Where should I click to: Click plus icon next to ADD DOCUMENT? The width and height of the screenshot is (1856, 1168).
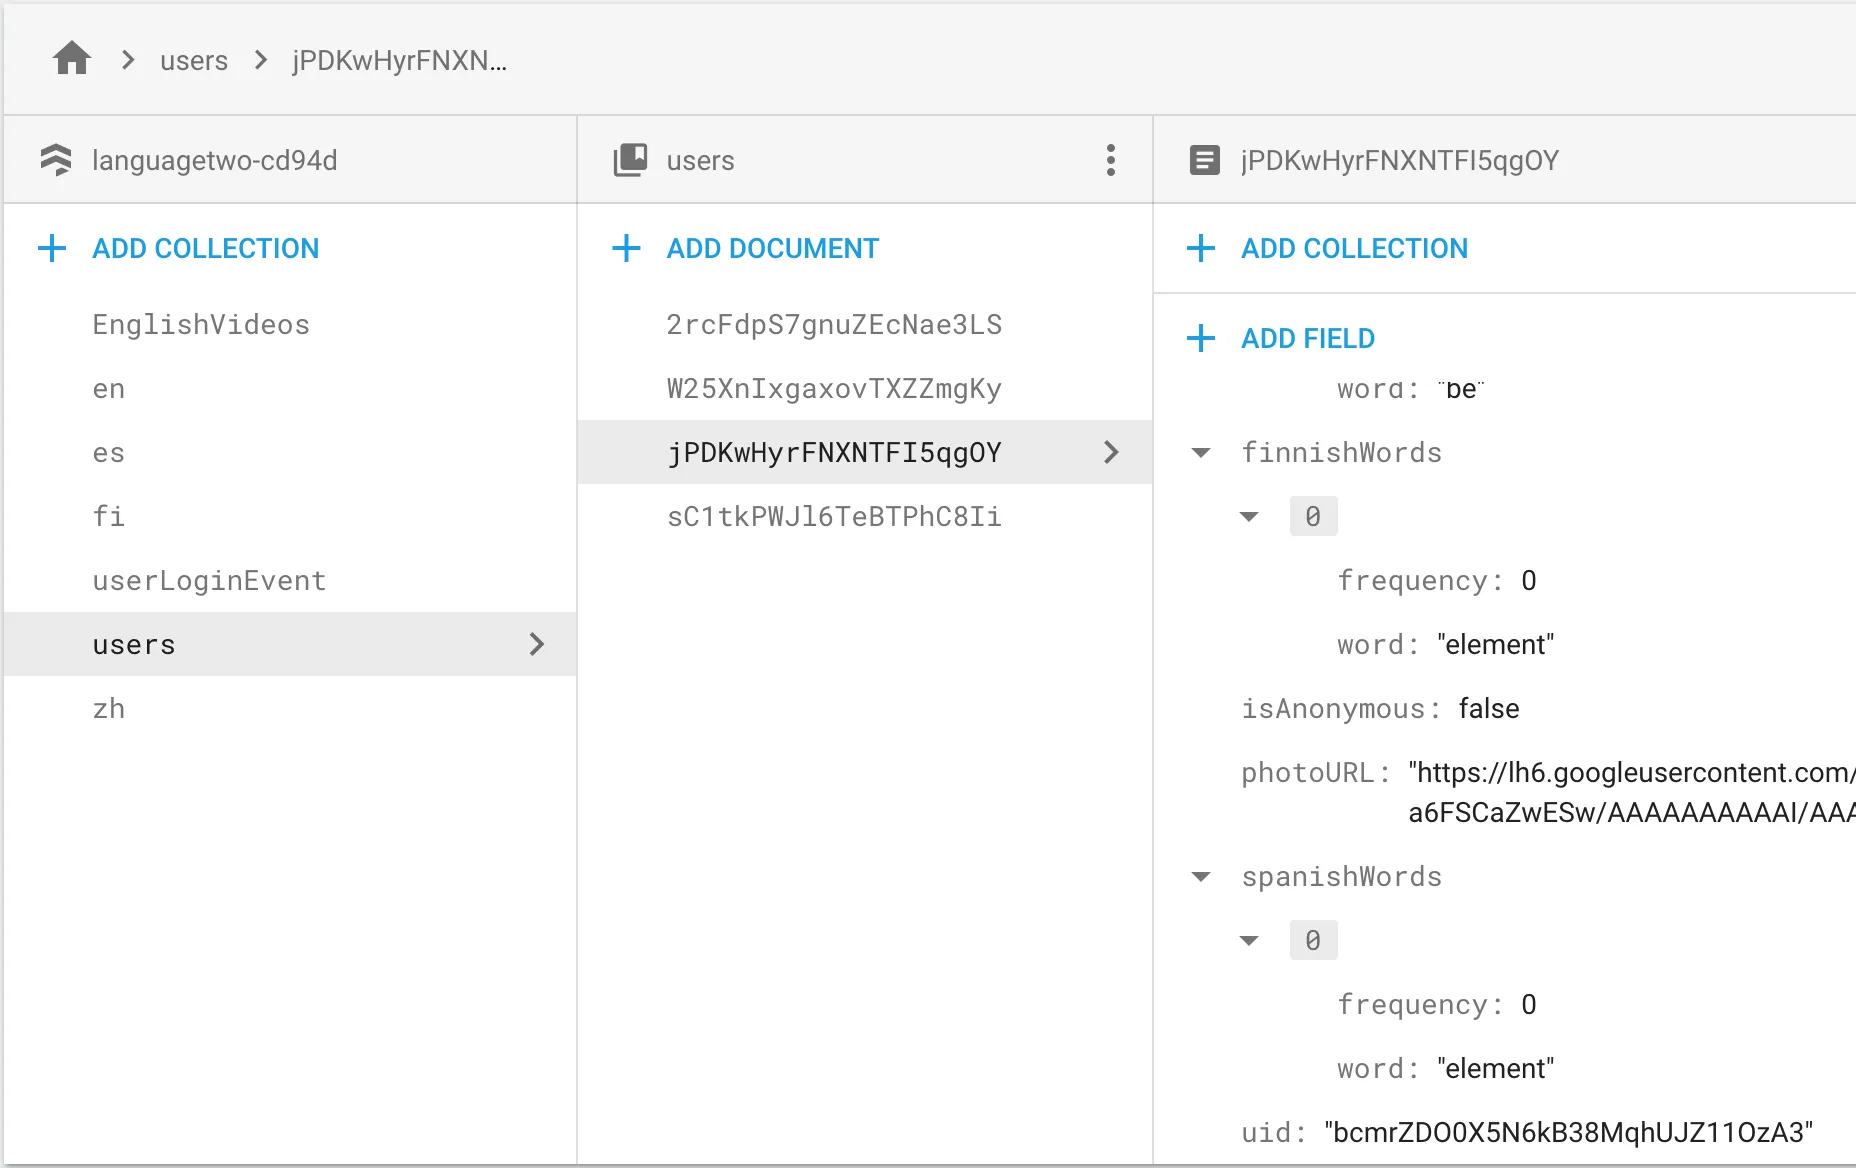pos(626,248)
